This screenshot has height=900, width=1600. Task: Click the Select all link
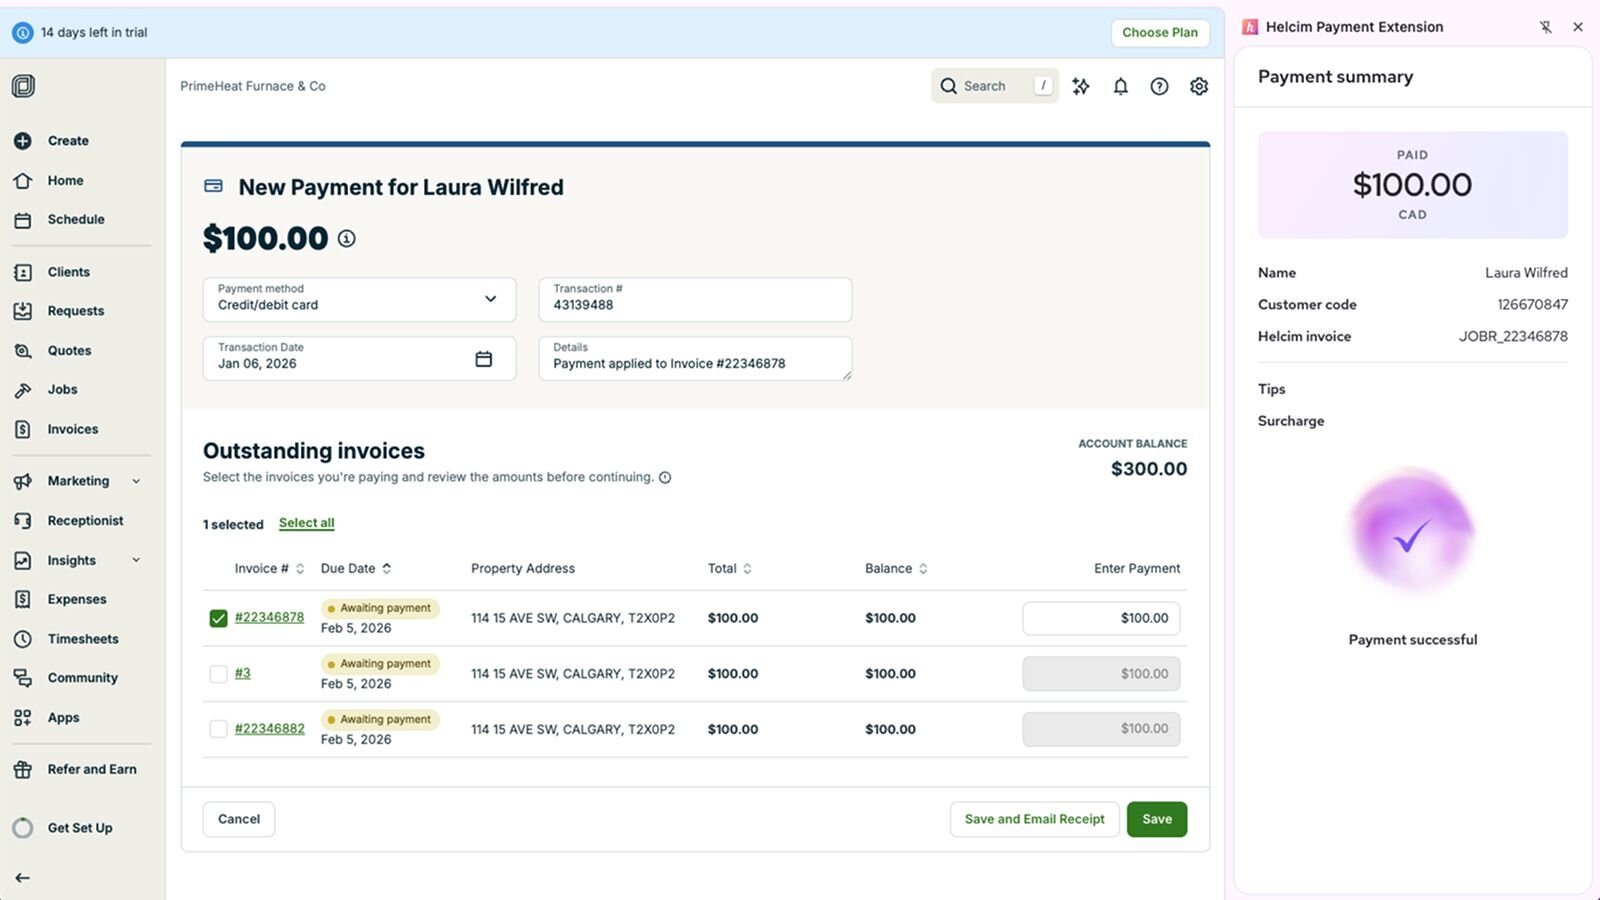coord(306,523)
